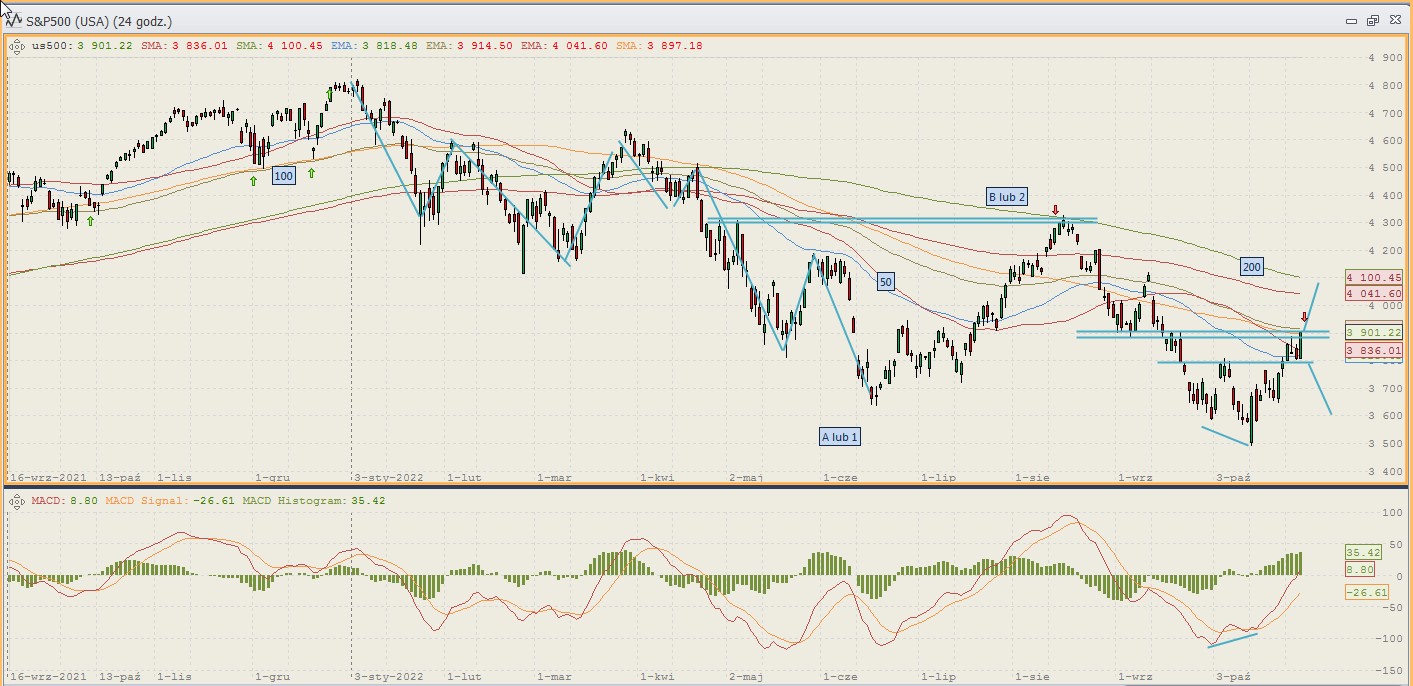Select the "B lub 2" text annotation
This screenshot has height=686, width=1413.
[1006, 197]
